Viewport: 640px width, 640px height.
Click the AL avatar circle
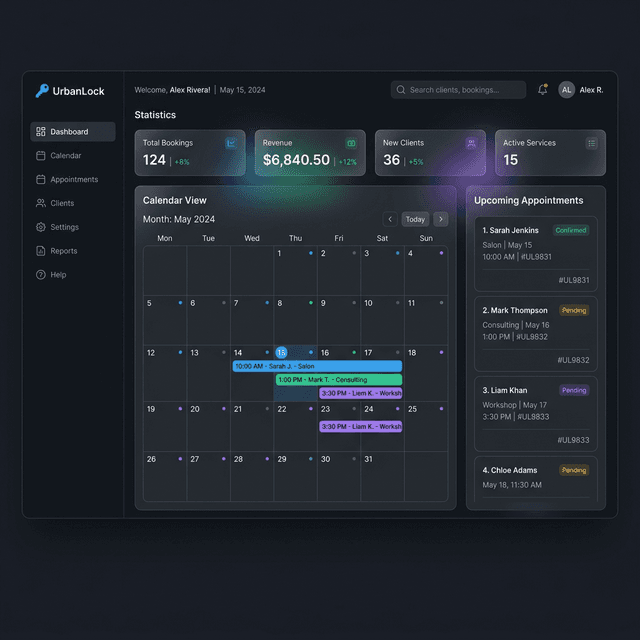coord(567,90)
